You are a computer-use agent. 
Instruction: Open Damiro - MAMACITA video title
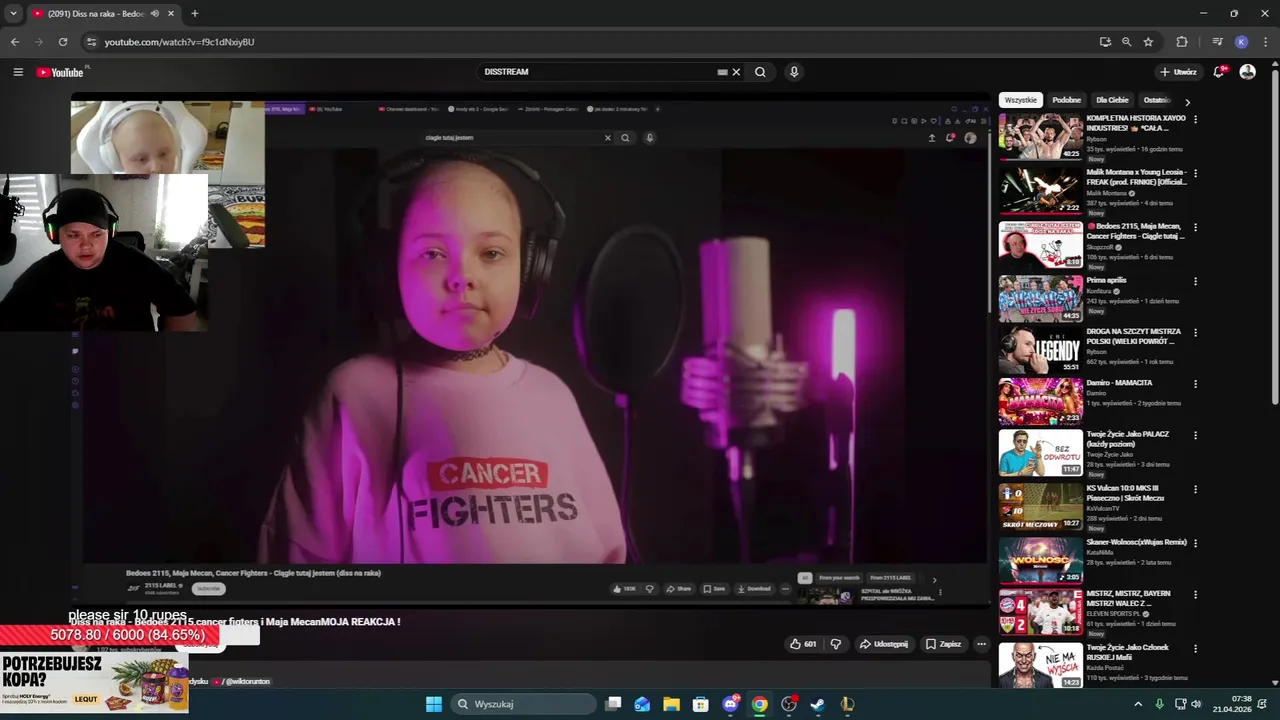pyautogui.click(x=1119, y=383)
